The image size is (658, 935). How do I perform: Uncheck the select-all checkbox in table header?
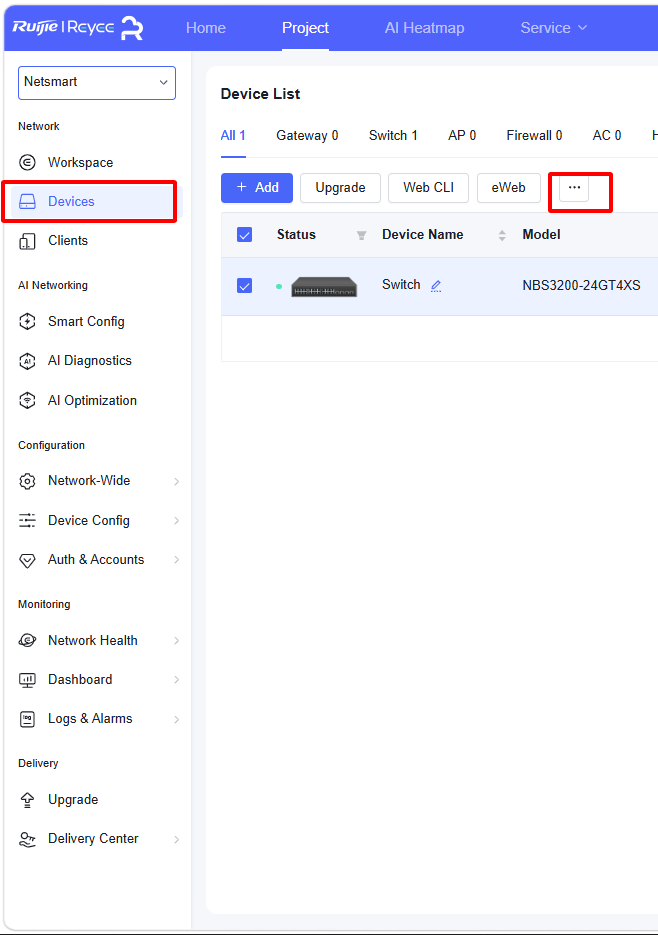245,234
